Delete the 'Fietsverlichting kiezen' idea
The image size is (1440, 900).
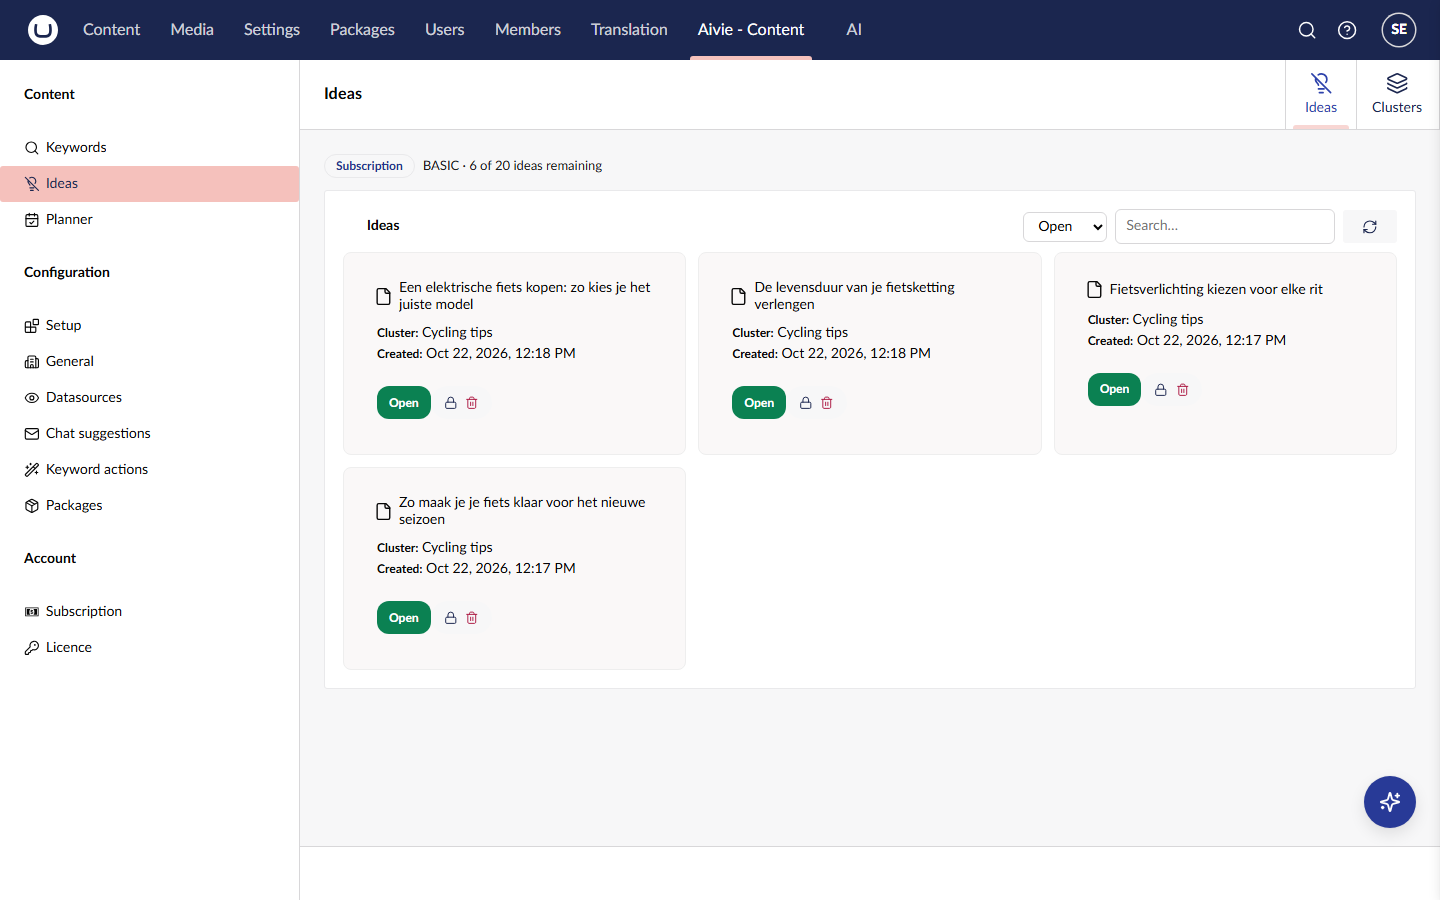(1183, 390)
